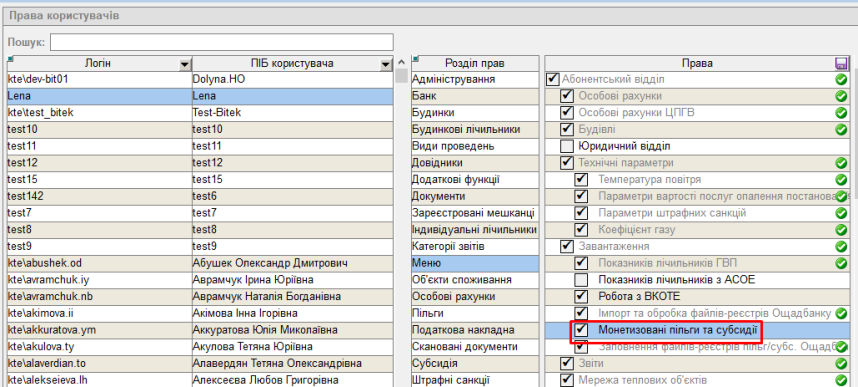Uncheck the Робота з ВКОТЕ checkbox
The width and height of the screenshot is (858, 387).
(x=581, y=297)
